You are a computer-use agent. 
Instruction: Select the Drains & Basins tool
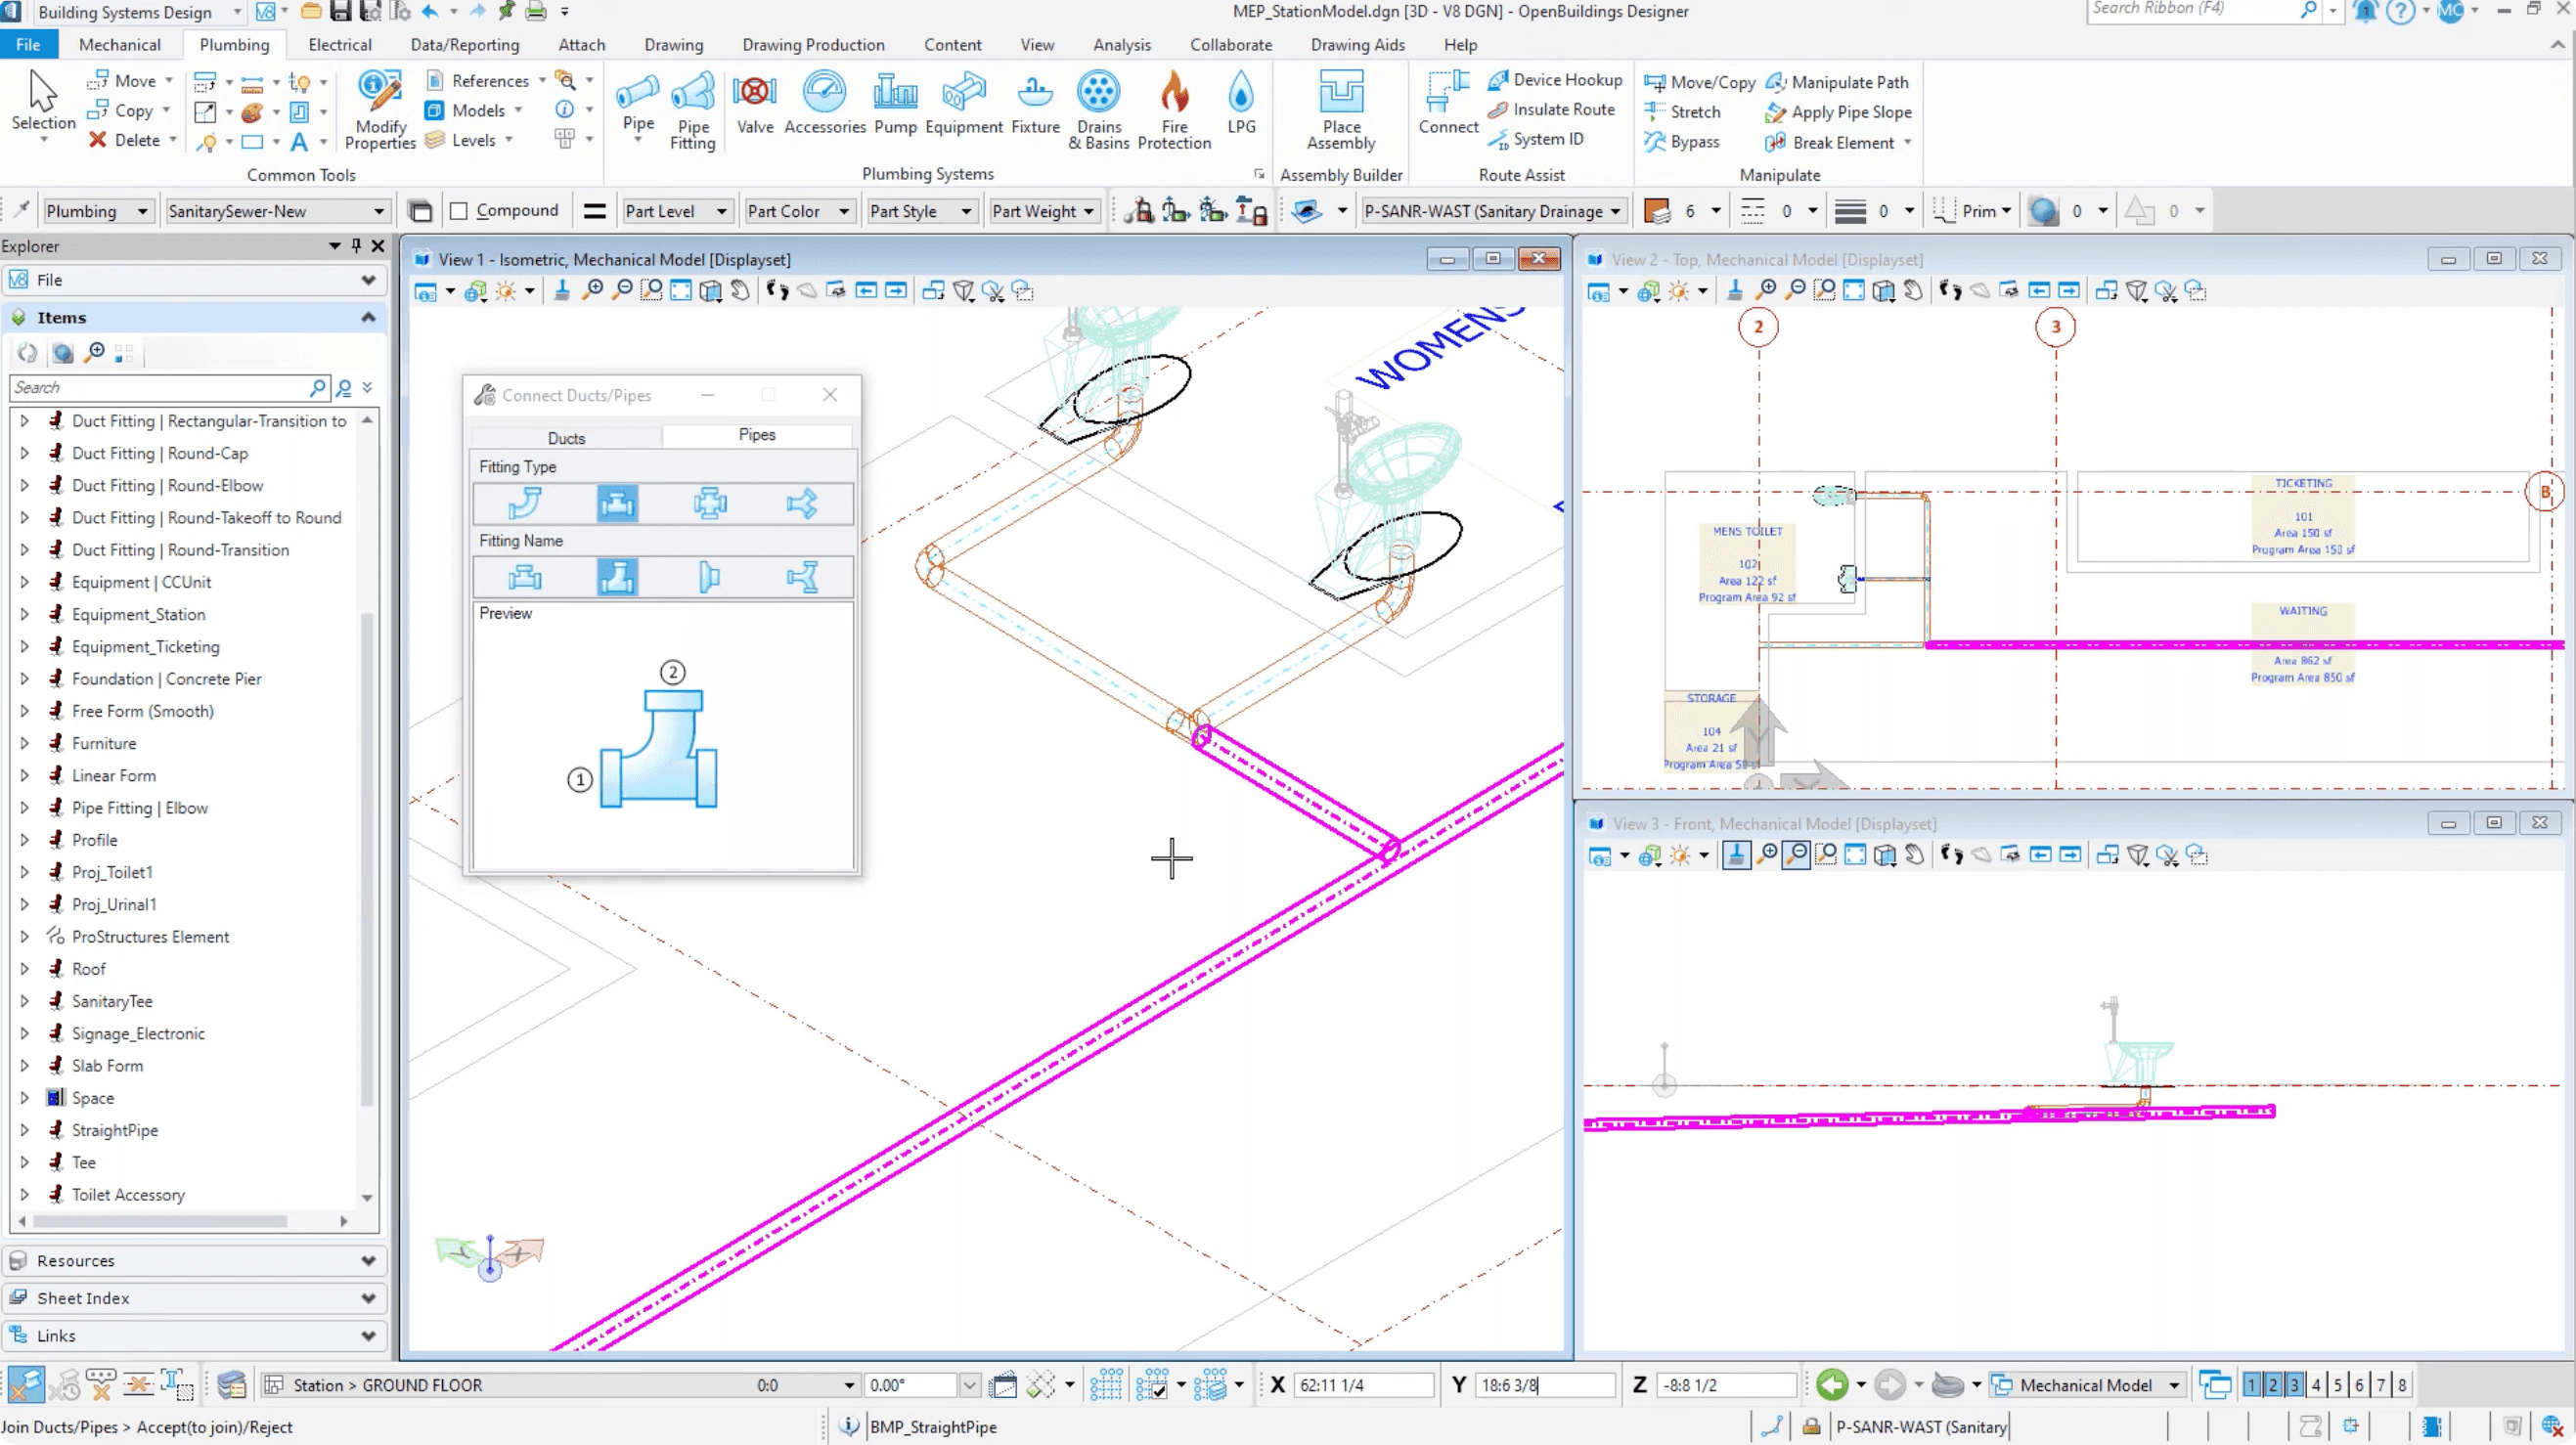tap(1098, 110)
